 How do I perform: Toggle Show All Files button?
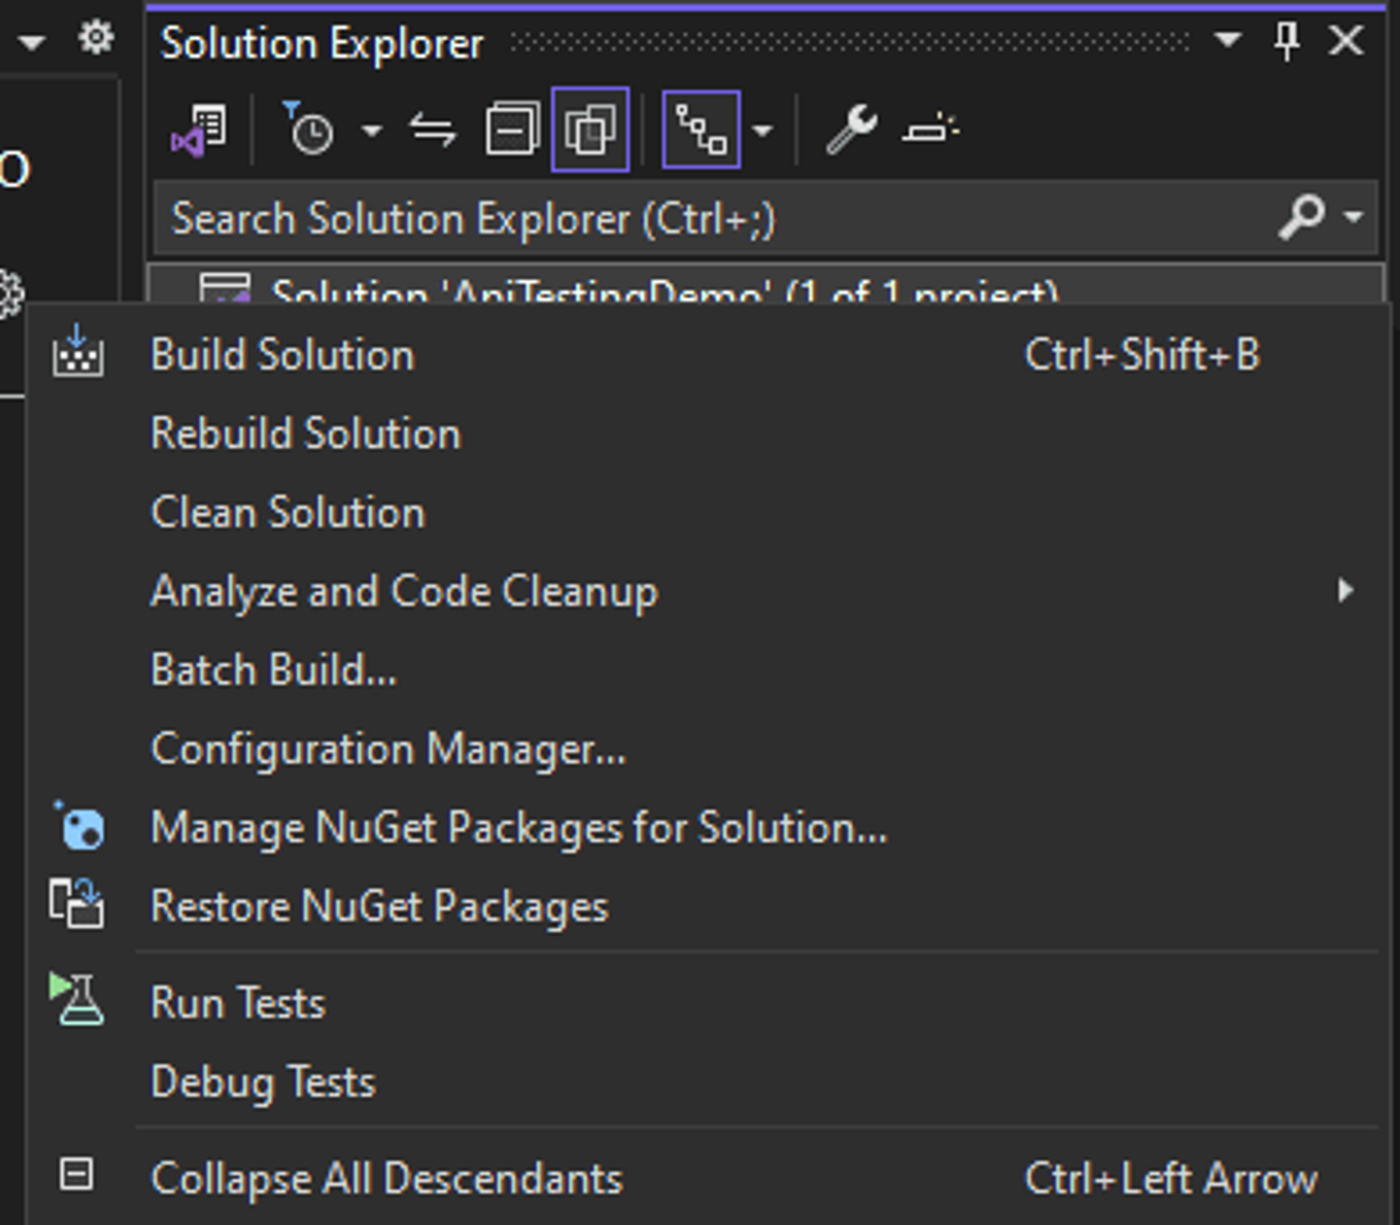[x=590, y=130]
